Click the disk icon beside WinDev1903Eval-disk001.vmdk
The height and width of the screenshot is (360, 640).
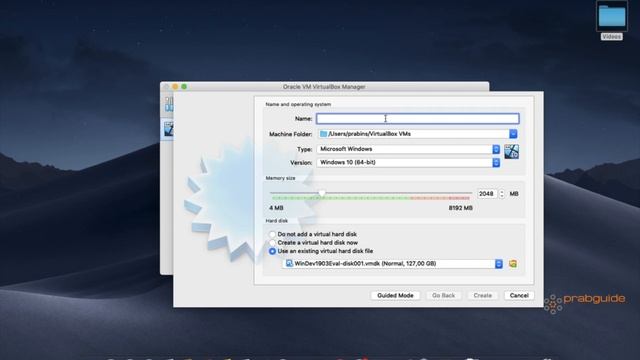click(289, 264)
